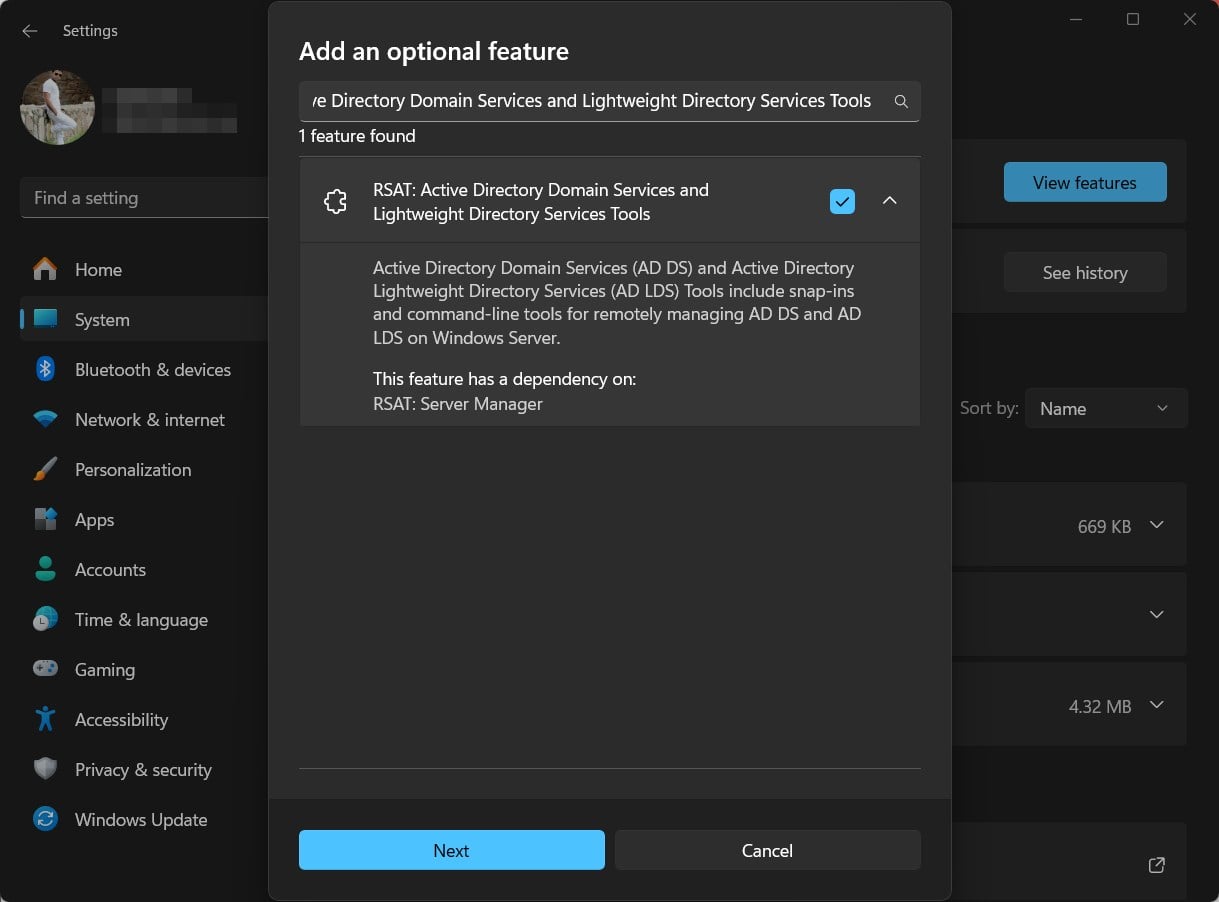Click the Windows Update refresh icon
The width and height of the screenshot is (1219, 902).
45,819
